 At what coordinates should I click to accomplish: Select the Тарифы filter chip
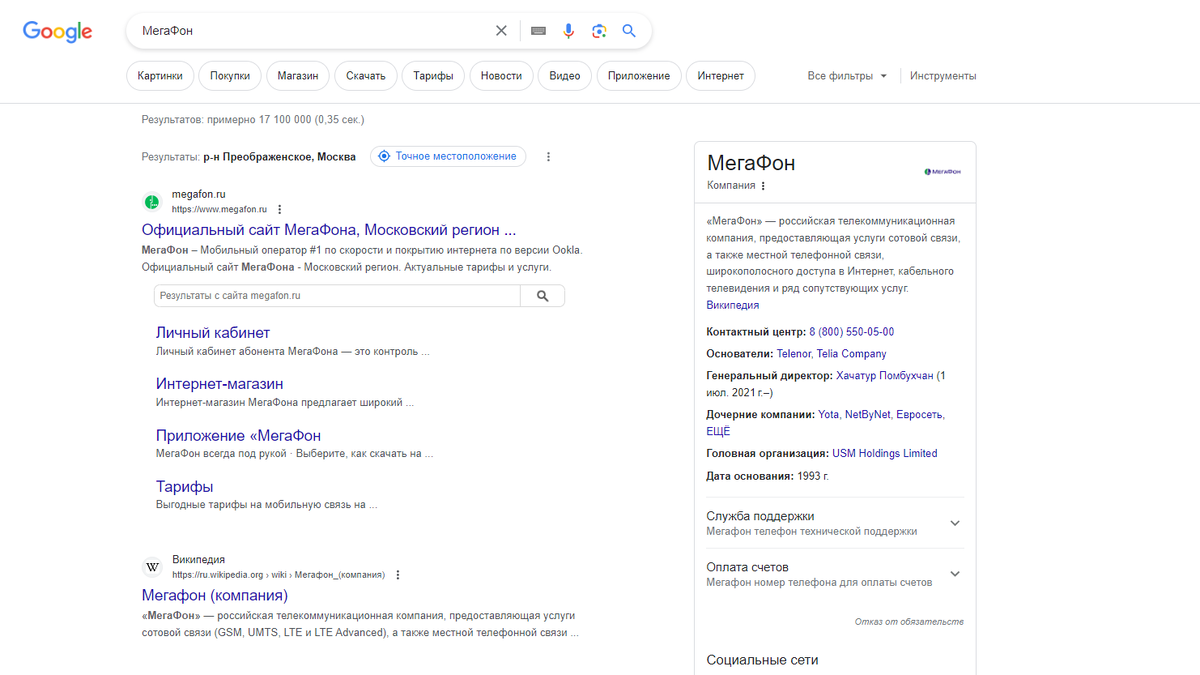pos(434,76)
